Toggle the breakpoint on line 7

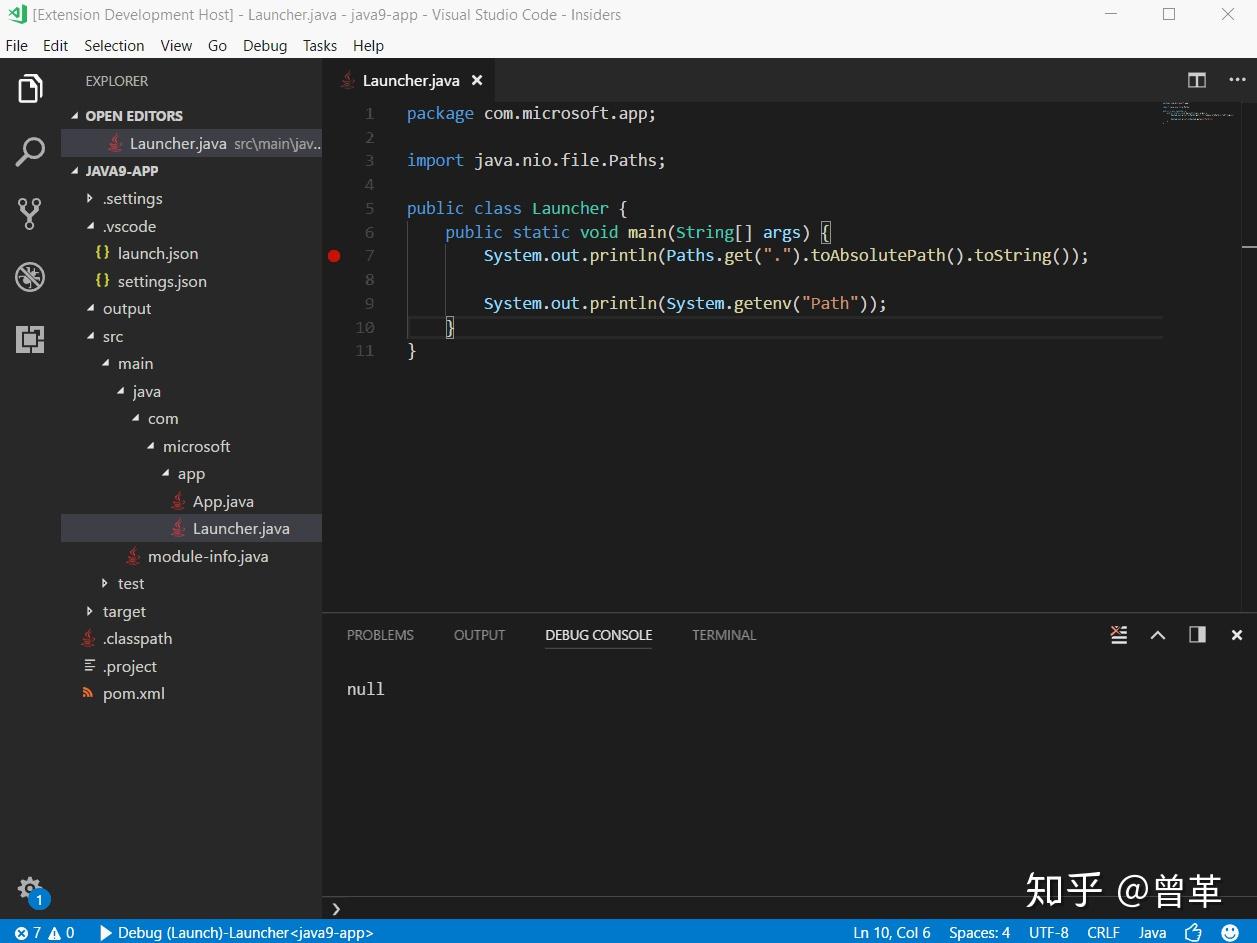334,256
